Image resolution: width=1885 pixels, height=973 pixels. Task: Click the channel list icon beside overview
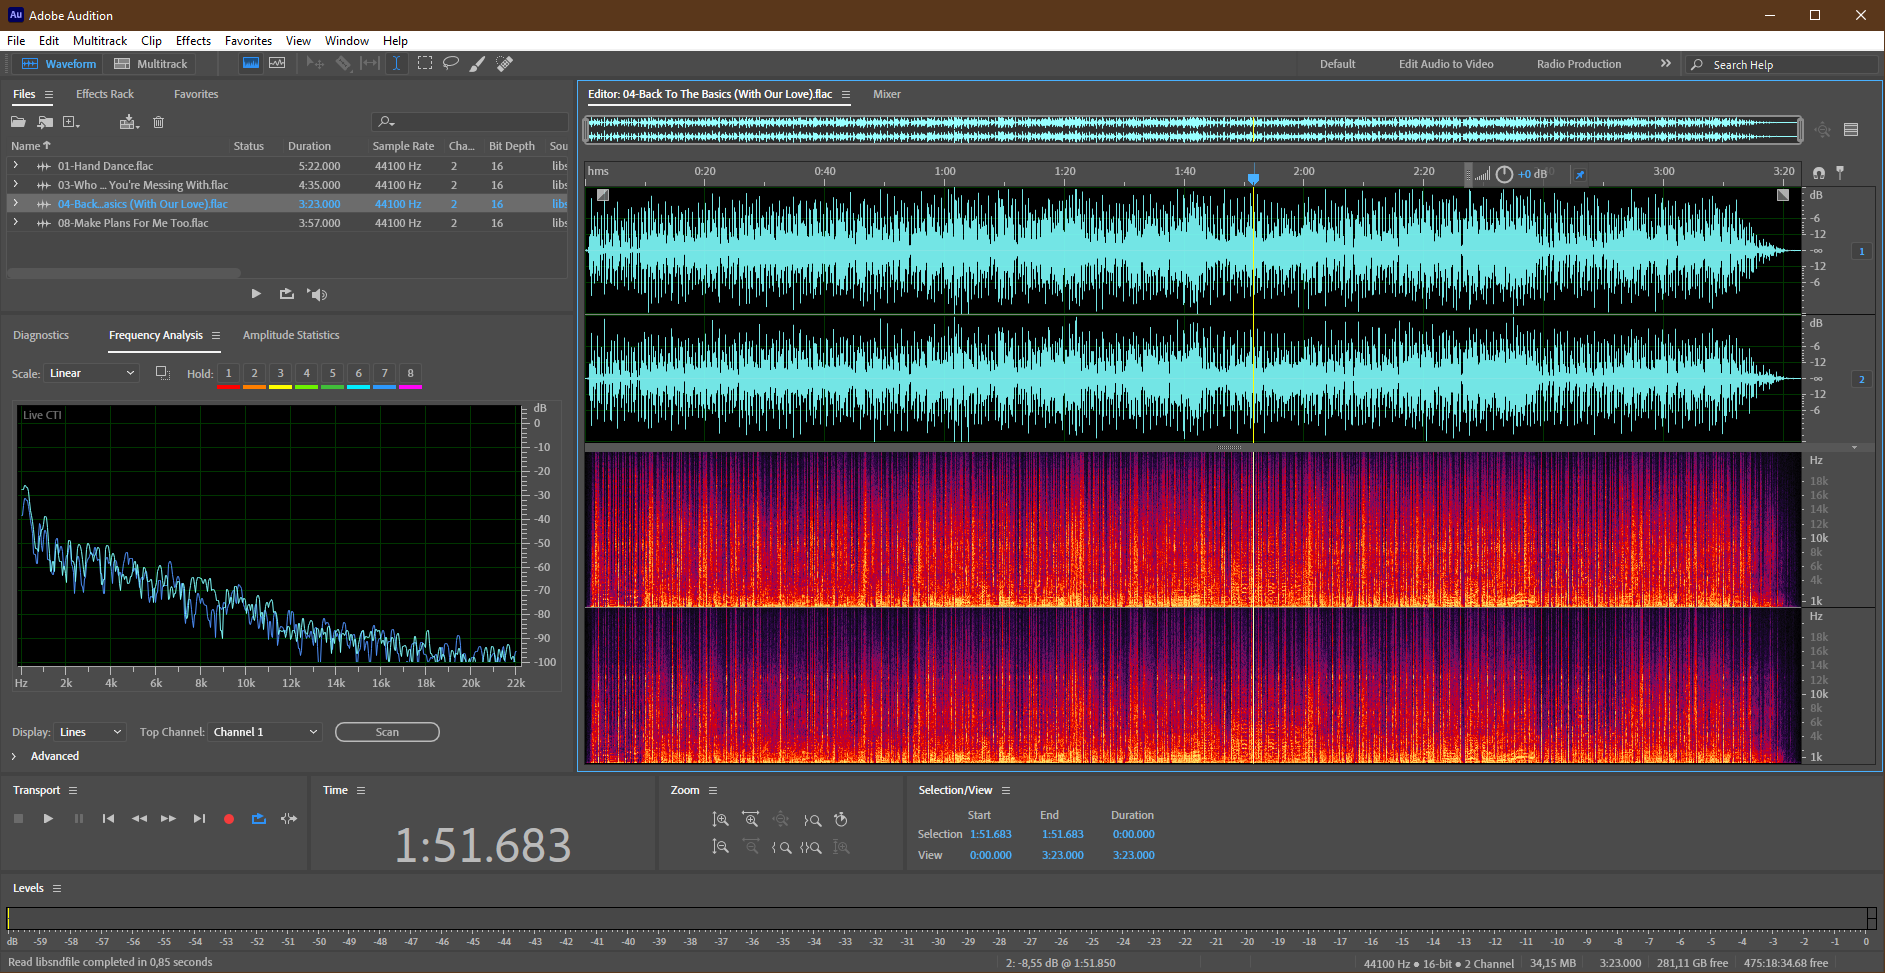(1851, 129)
